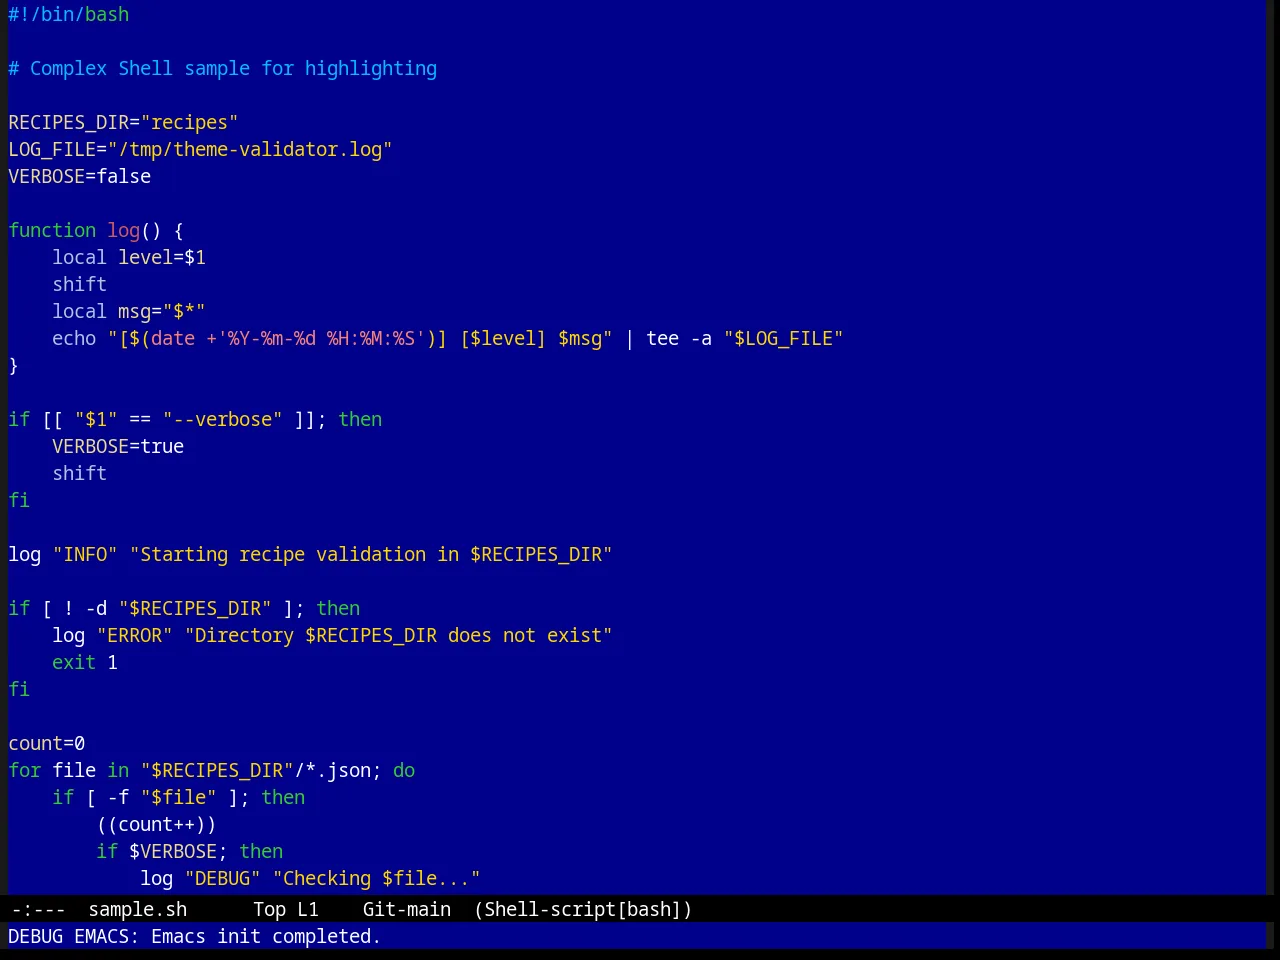1280x960 pixels.
Task: Click 'if $VERBOSE; then' line
Action: pos(190,851)
